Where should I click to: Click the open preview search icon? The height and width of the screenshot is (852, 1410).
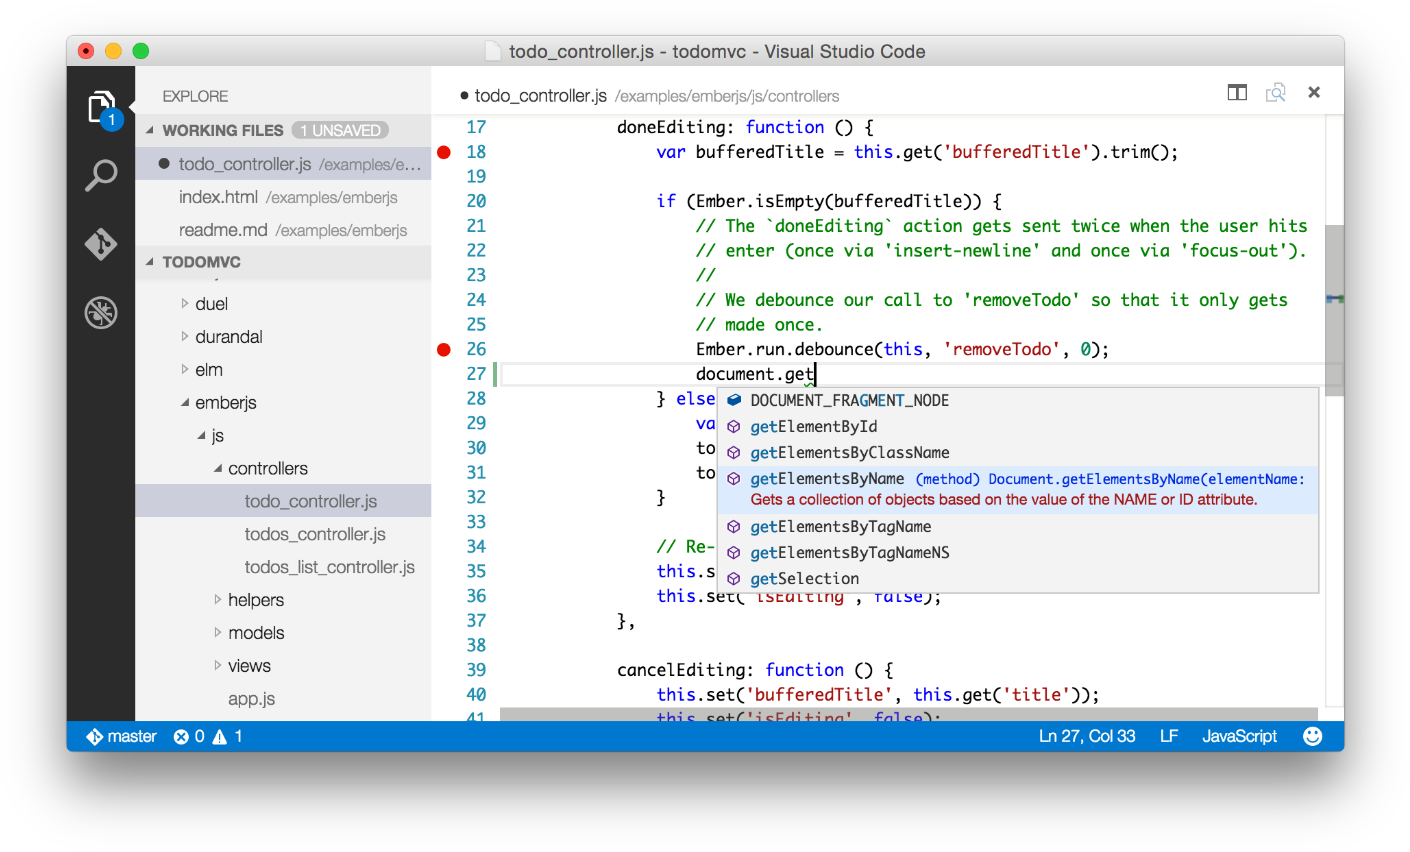pyautogui.click(x=1275, y=93)
